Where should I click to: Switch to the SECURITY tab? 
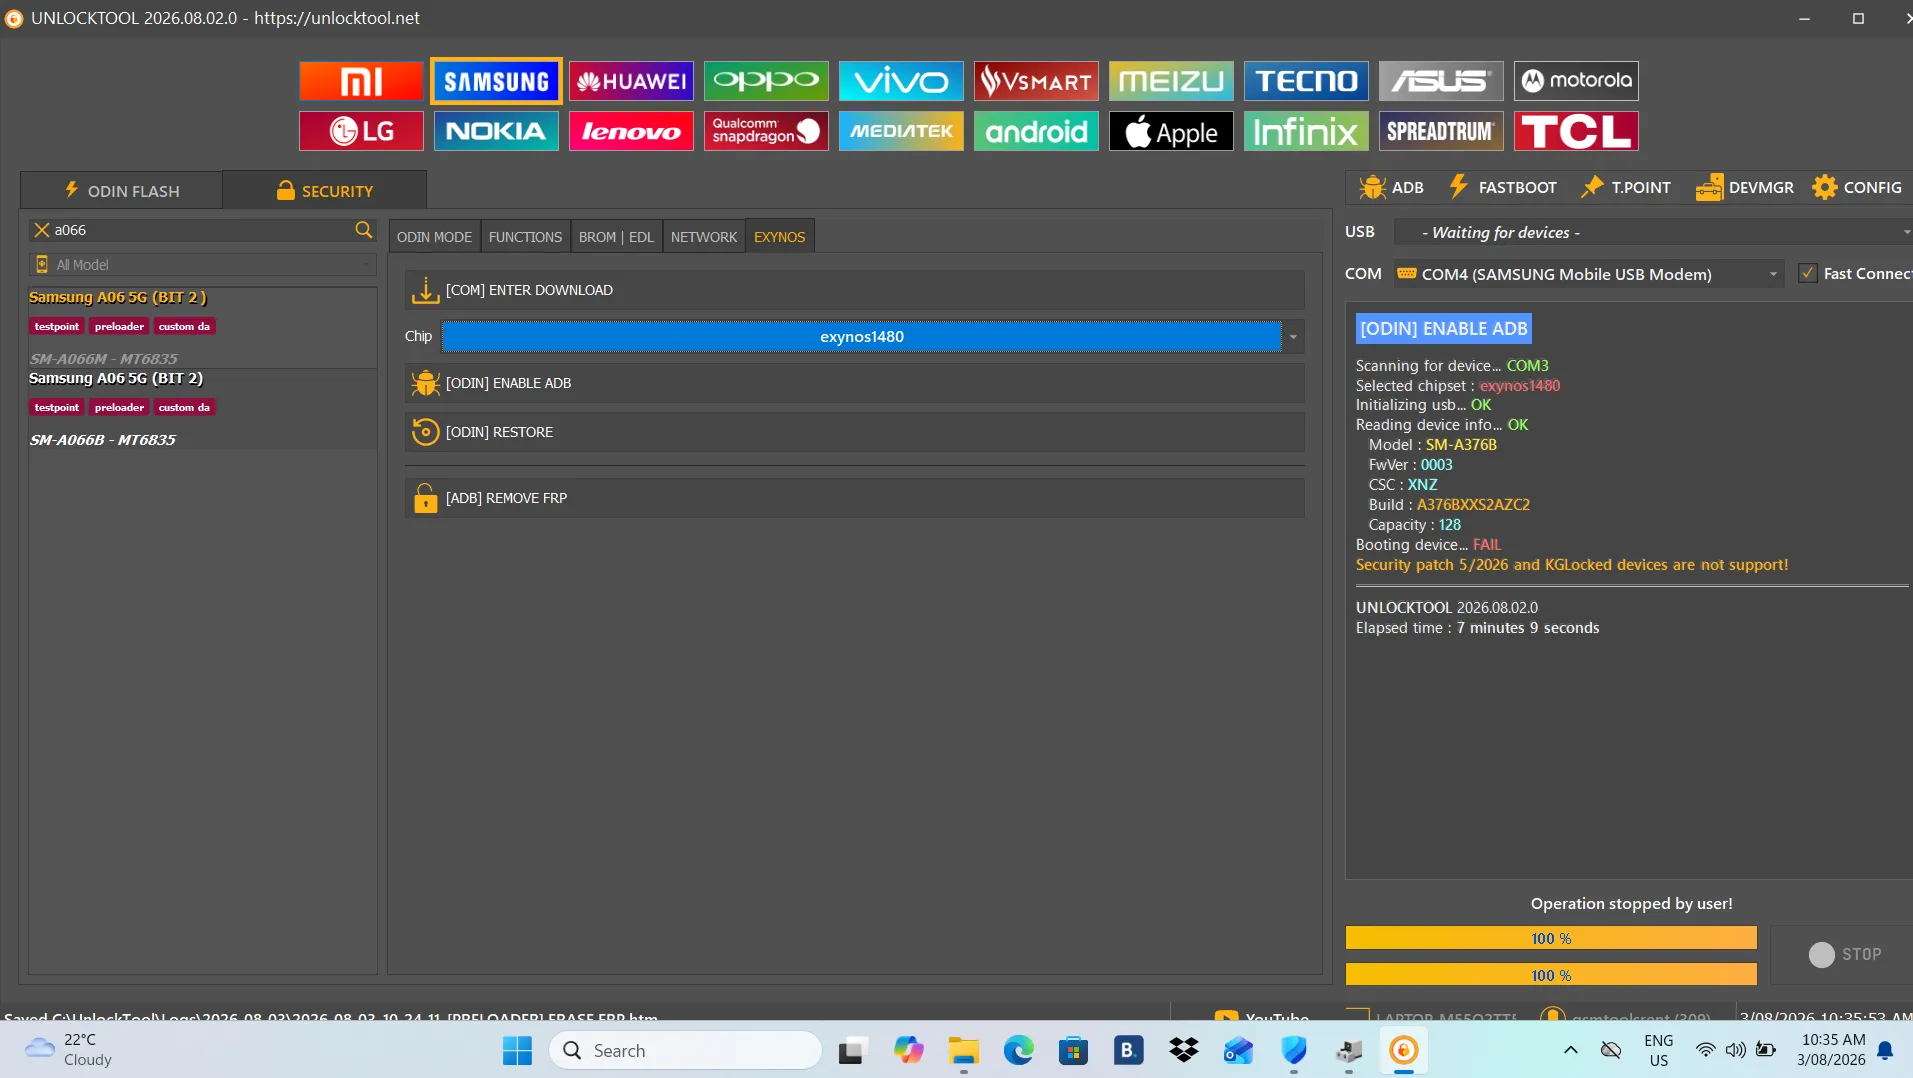[324, 190]
